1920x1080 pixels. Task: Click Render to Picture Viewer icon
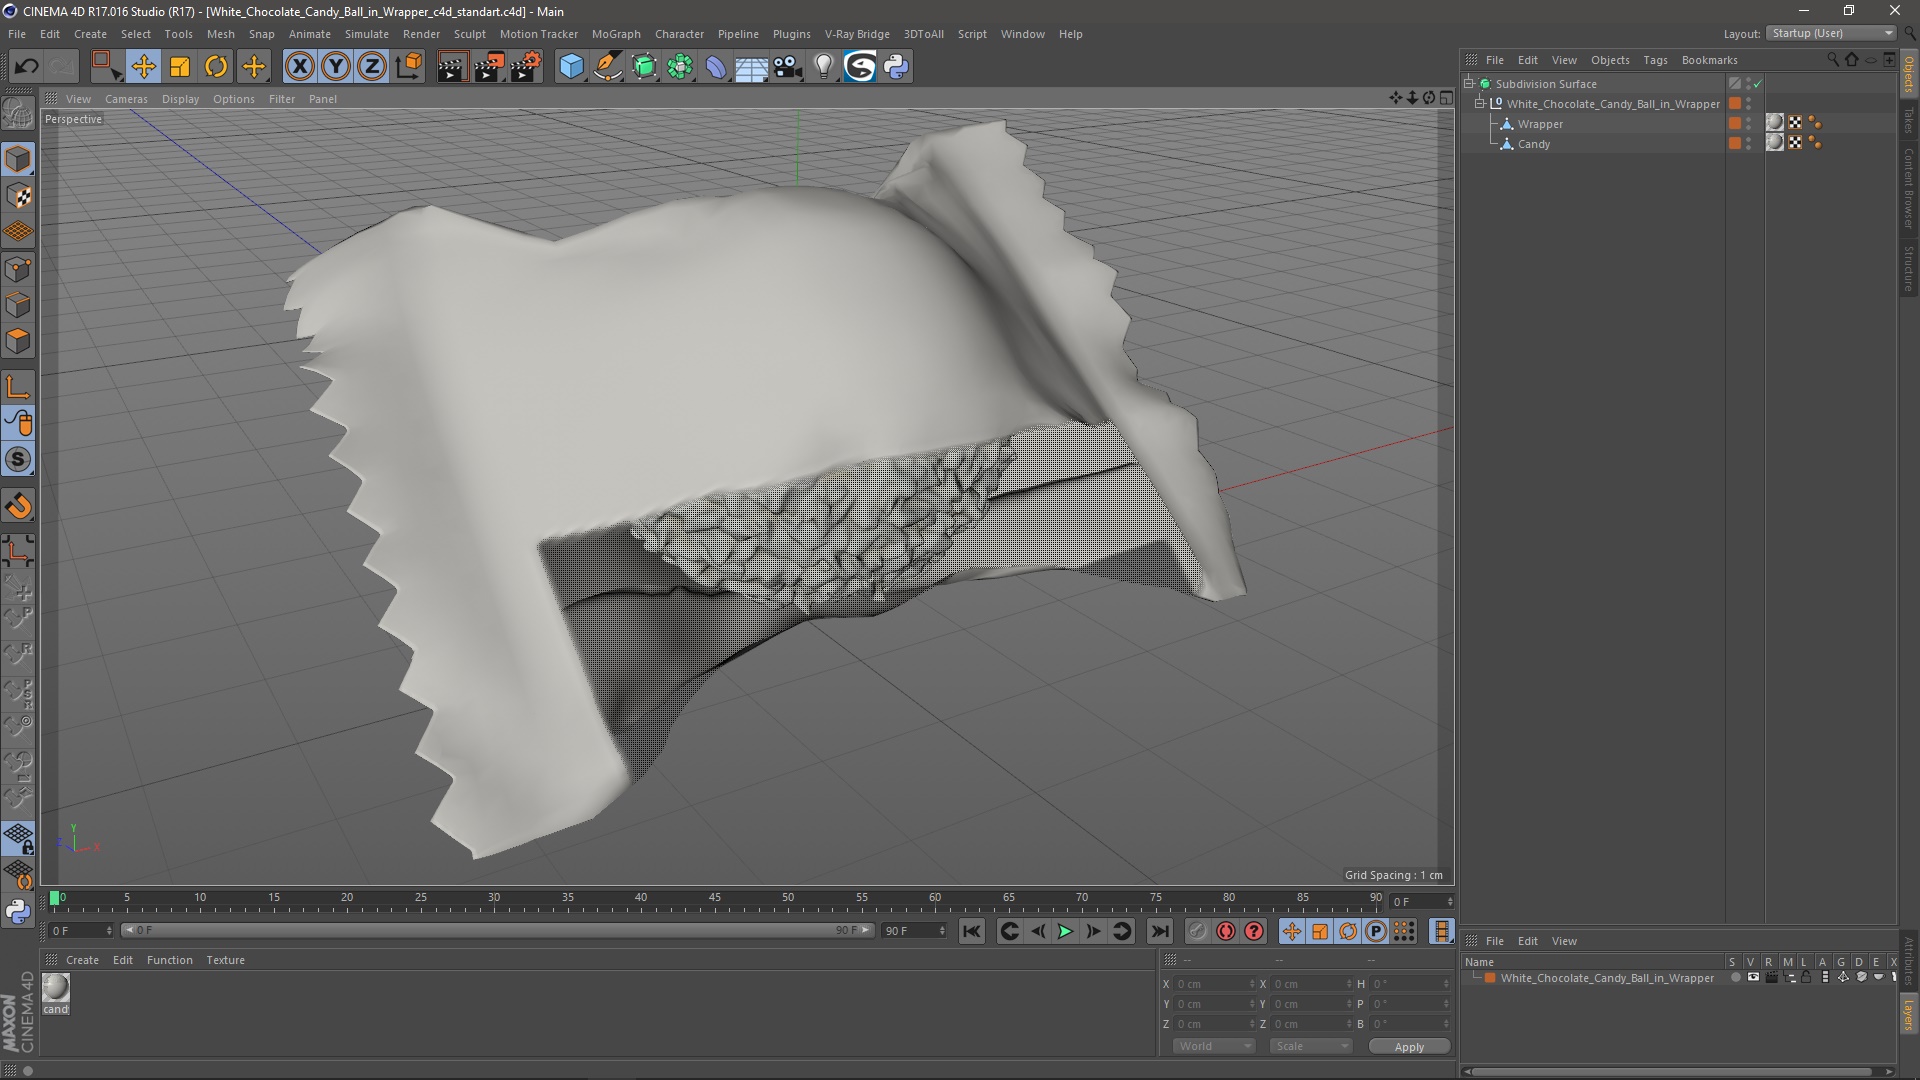point(489,67)
